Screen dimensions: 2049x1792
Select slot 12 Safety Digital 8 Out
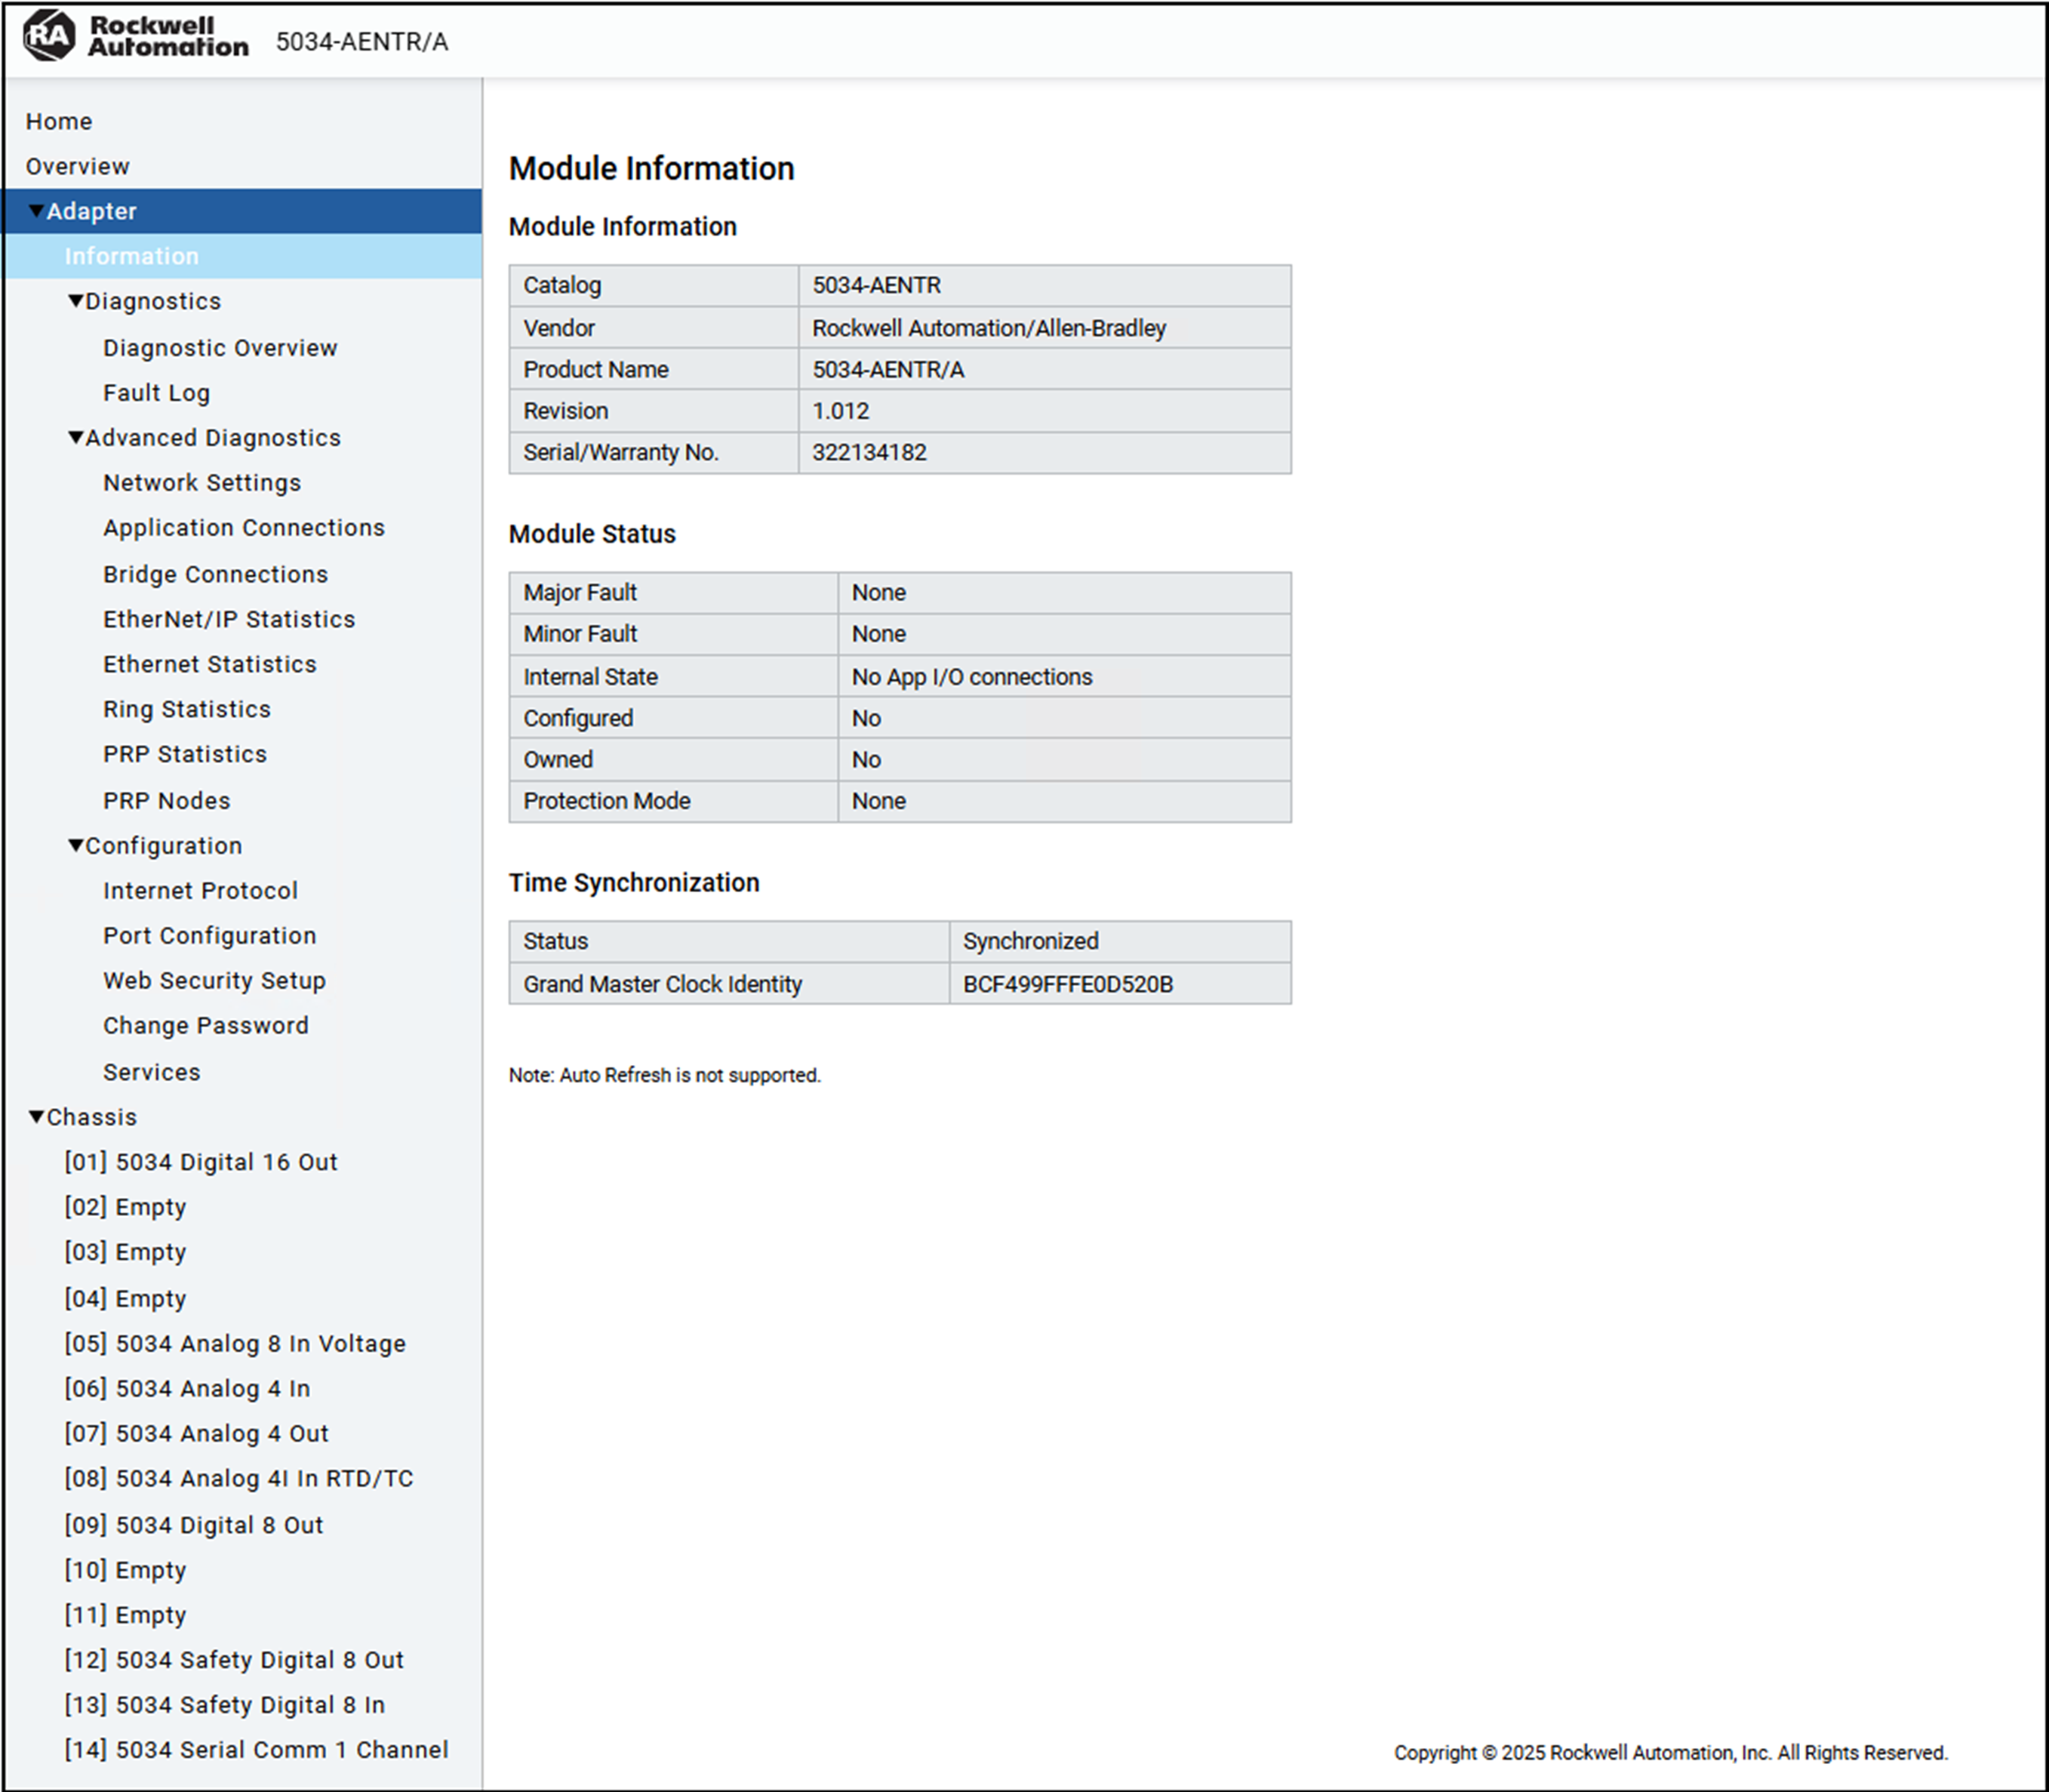pyautogui.click(x=234, y=1660)
